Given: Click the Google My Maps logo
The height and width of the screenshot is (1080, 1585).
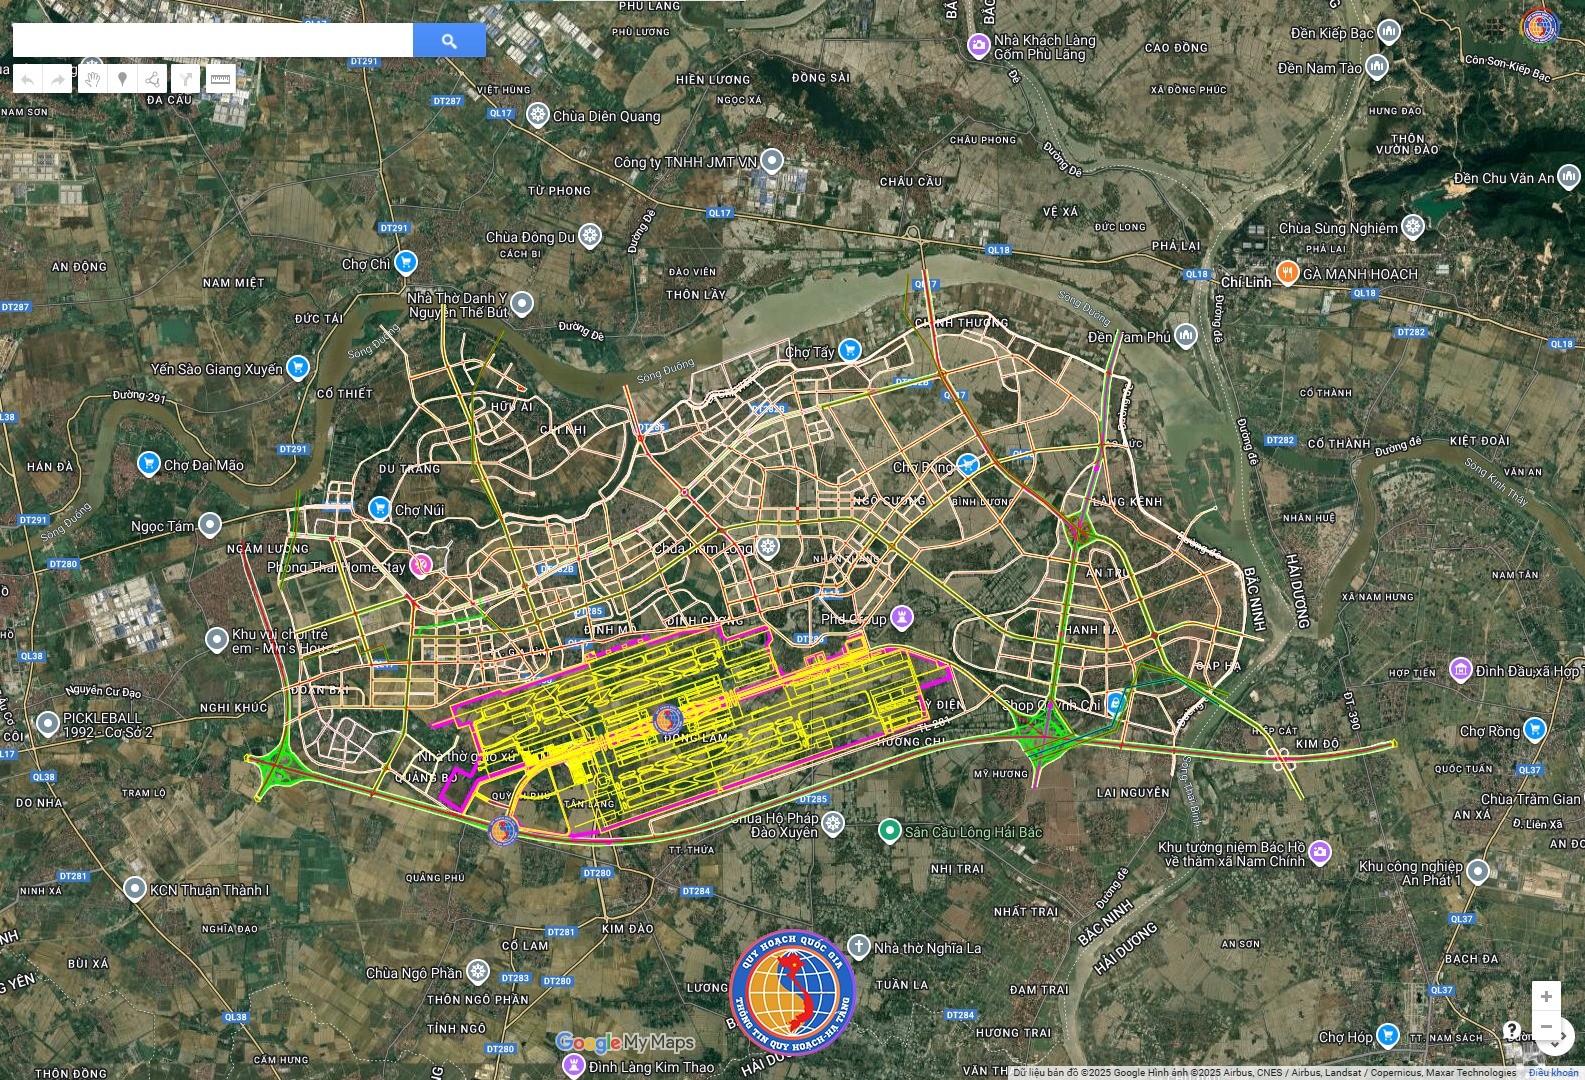Looking at the screenshot, I should pyautogui.click(x=625, y=1043).
